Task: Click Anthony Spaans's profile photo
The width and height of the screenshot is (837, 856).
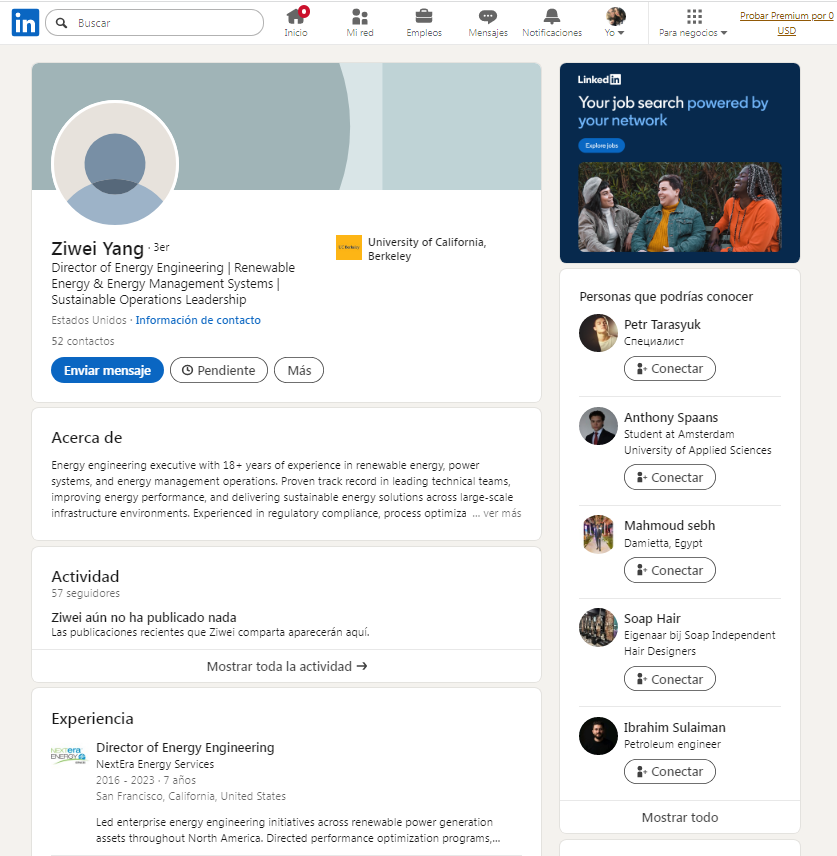Action: [598, 426]
